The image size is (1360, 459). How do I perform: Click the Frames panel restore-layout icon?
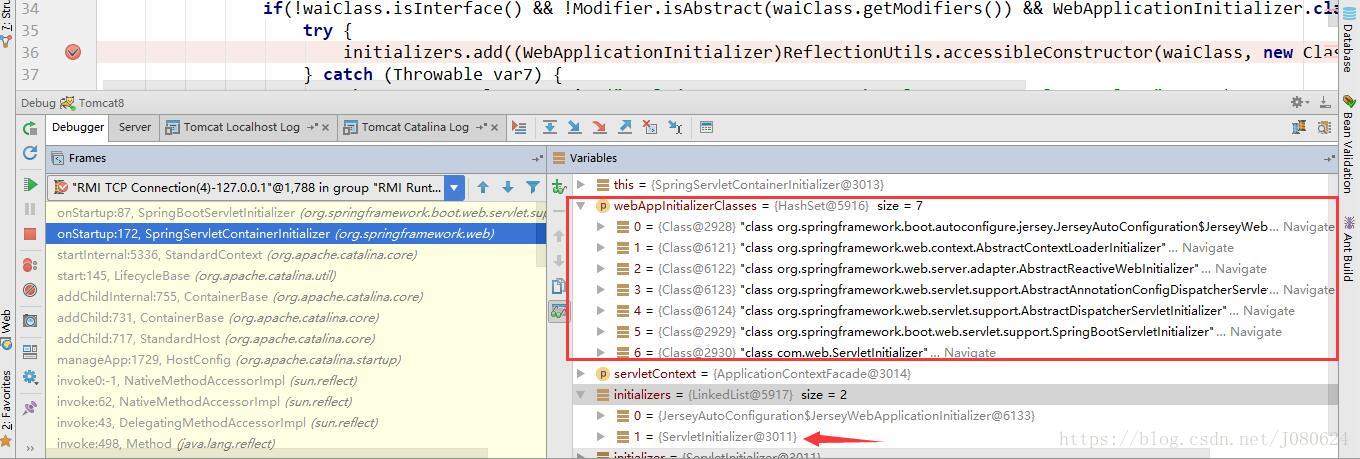coord(537,158)
